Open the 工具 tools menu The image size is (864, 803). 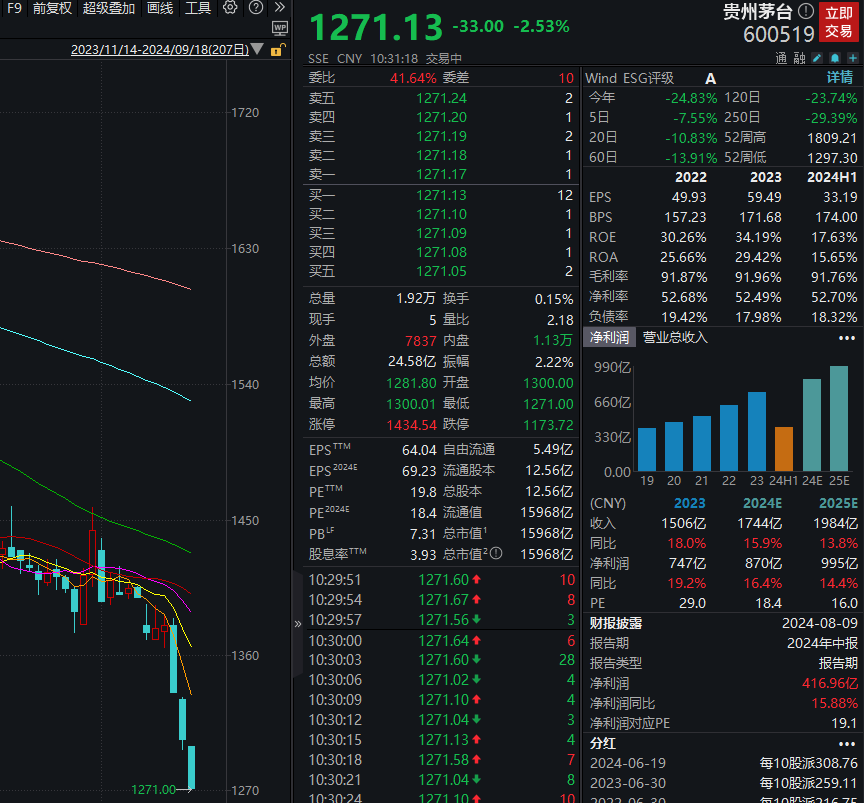pyautogui.click(x=198, y=8)
